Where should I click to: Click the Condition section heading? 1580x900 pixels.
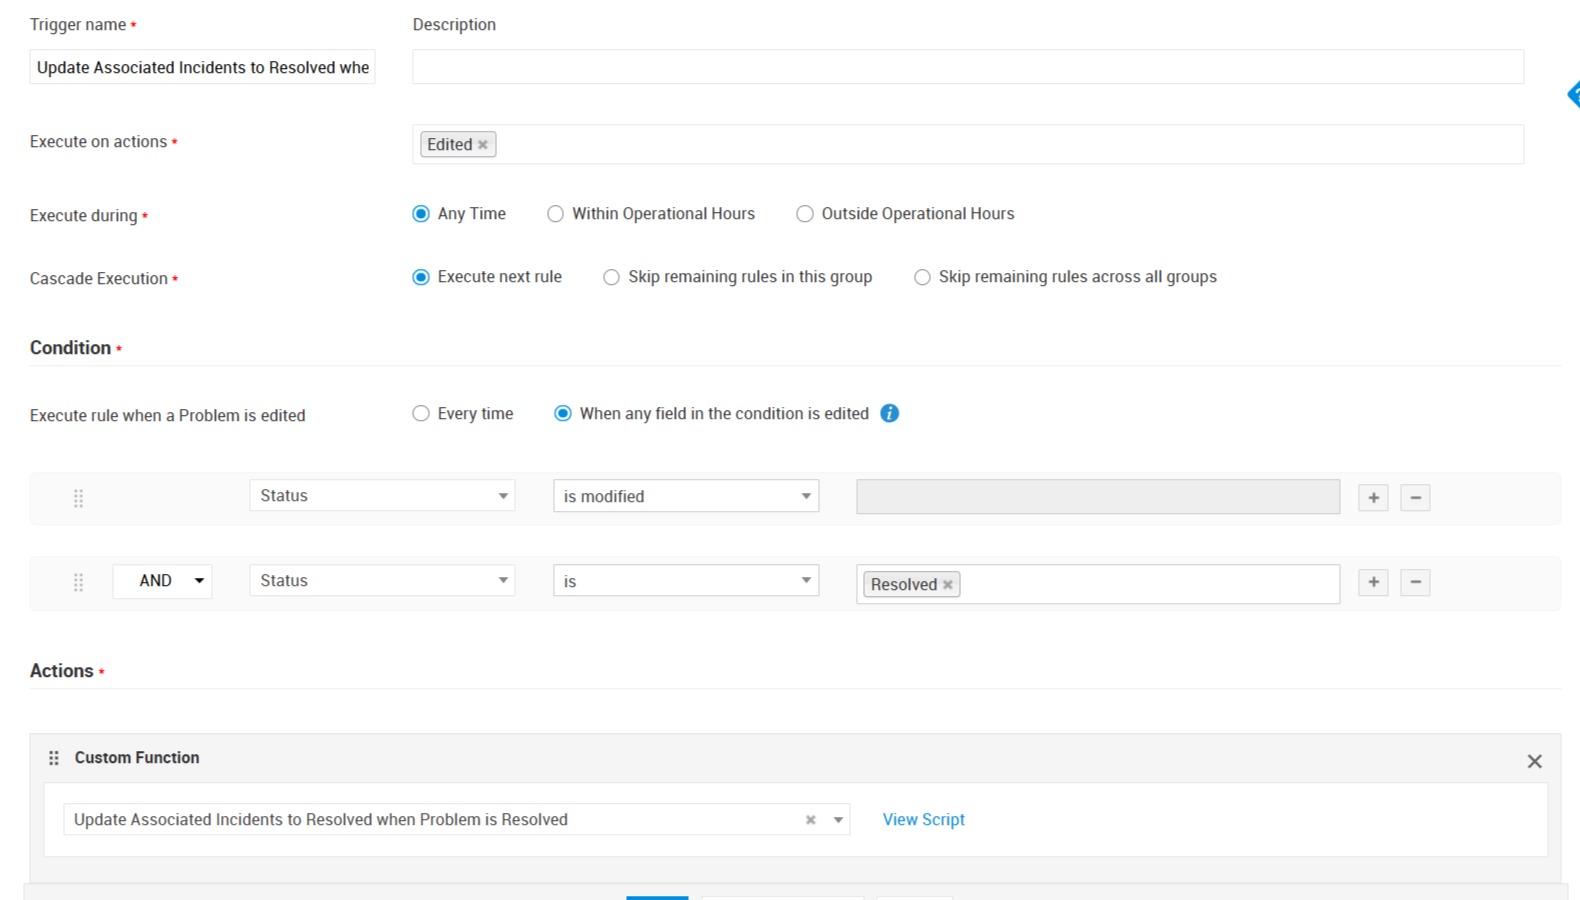(70, 348)
